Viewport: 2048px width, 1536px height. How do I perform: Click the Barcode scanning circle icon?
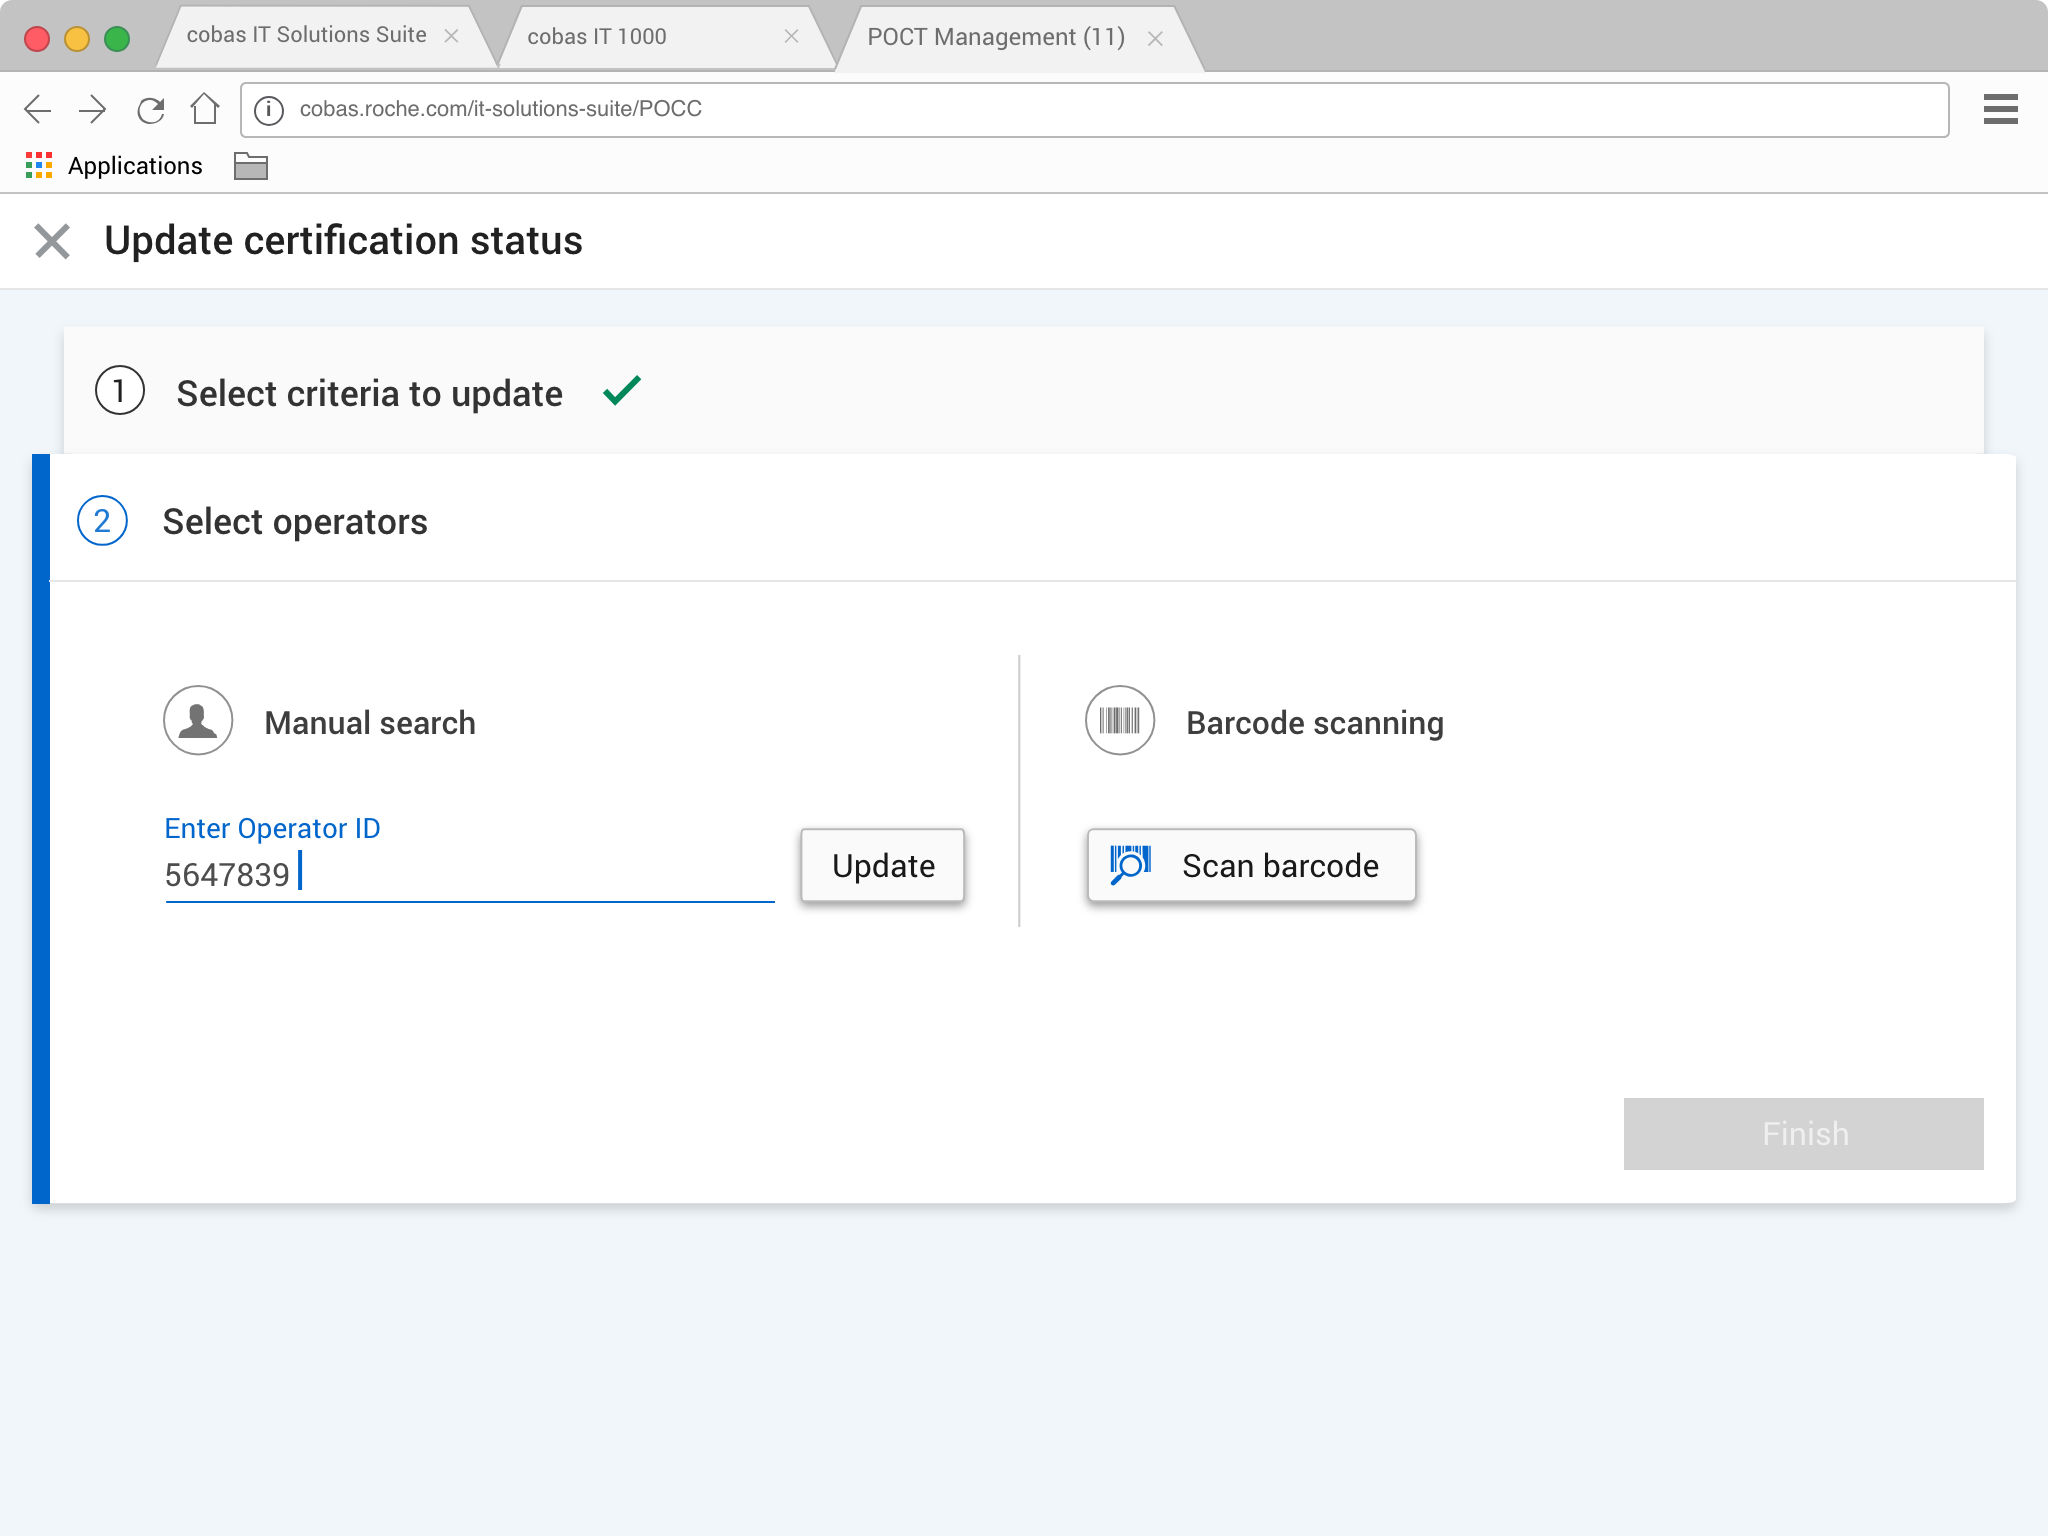tap(1119, 720)
